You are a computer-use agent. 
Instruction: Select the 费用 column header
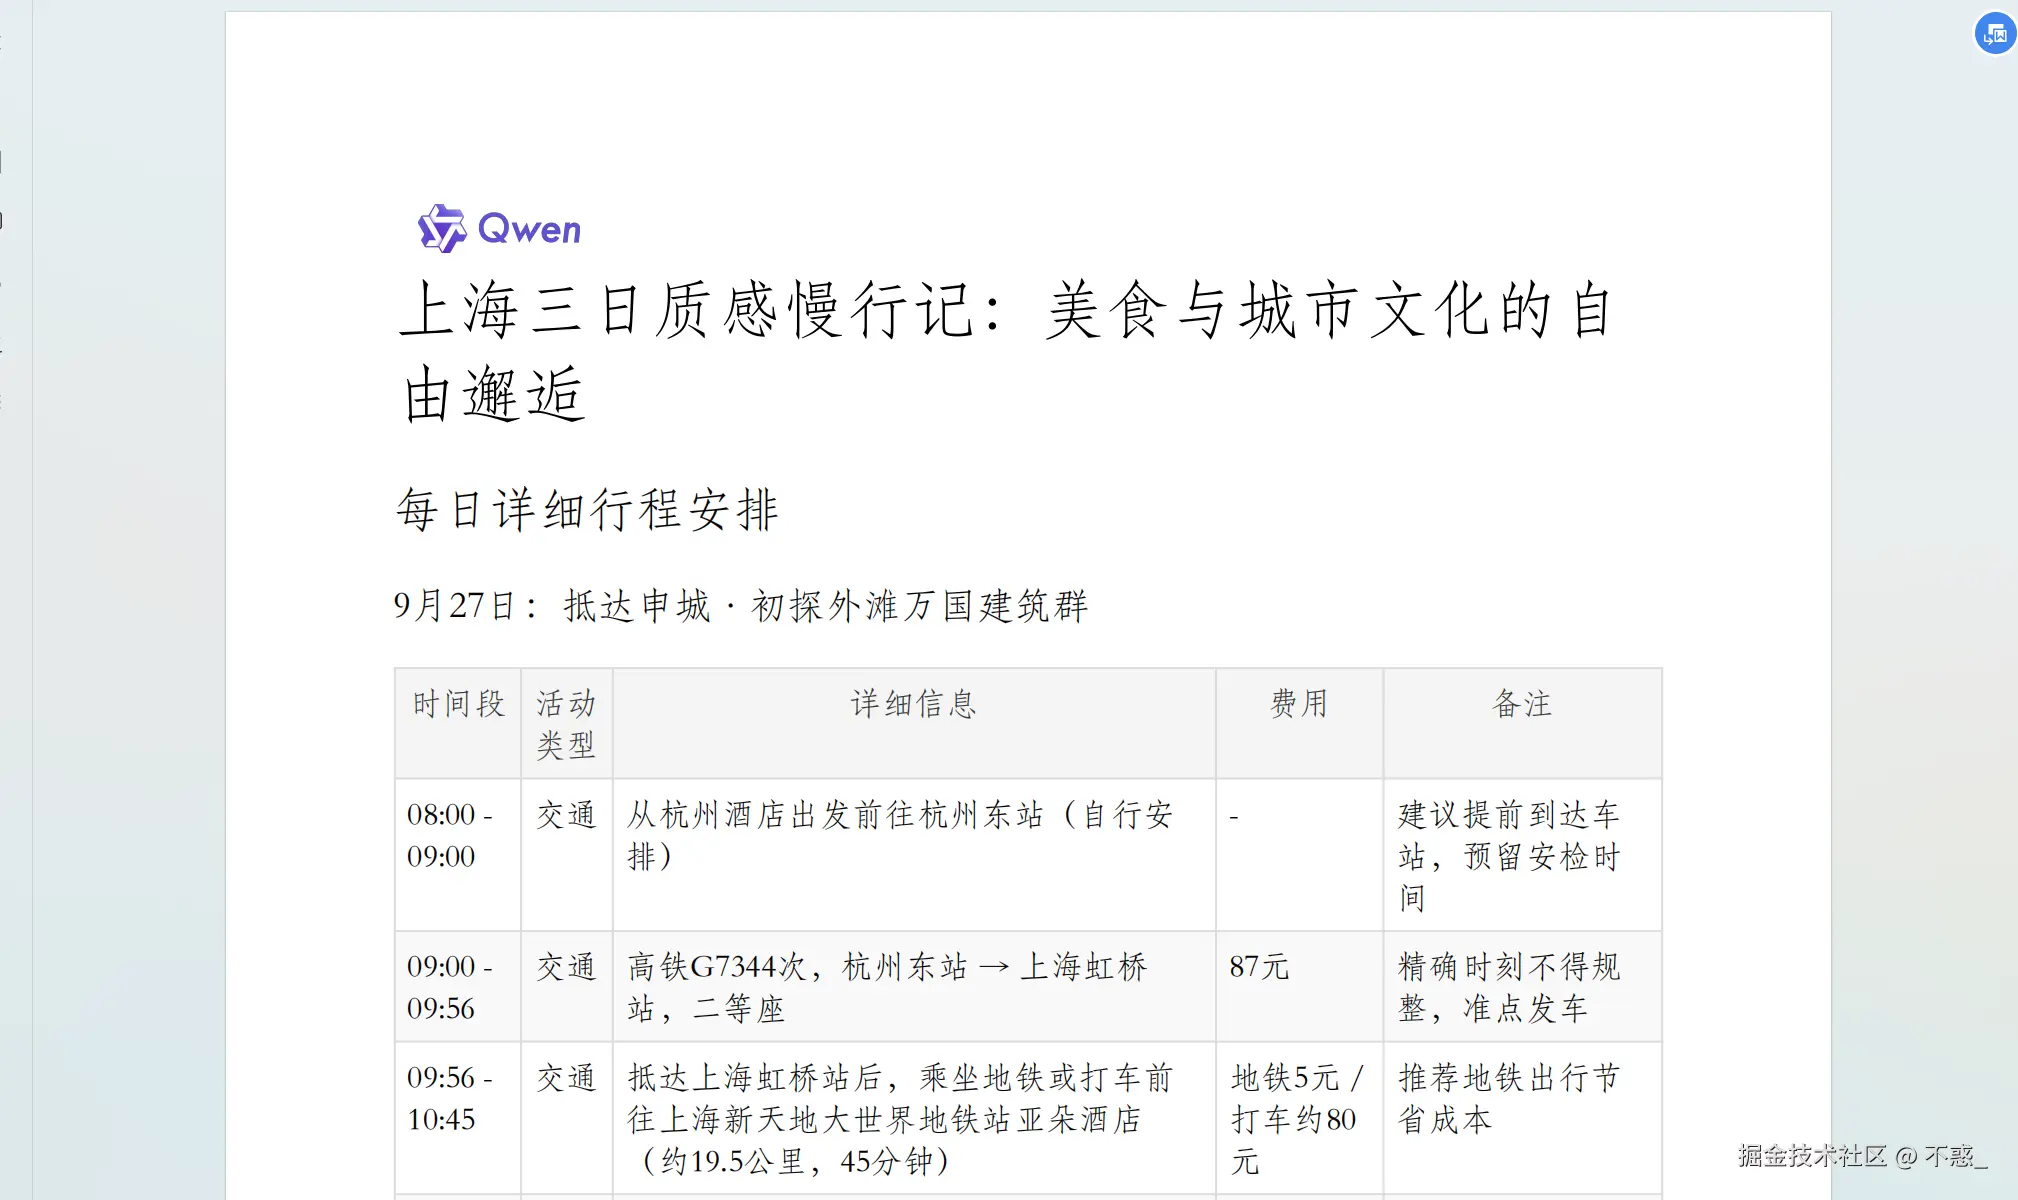point(1298,704)
